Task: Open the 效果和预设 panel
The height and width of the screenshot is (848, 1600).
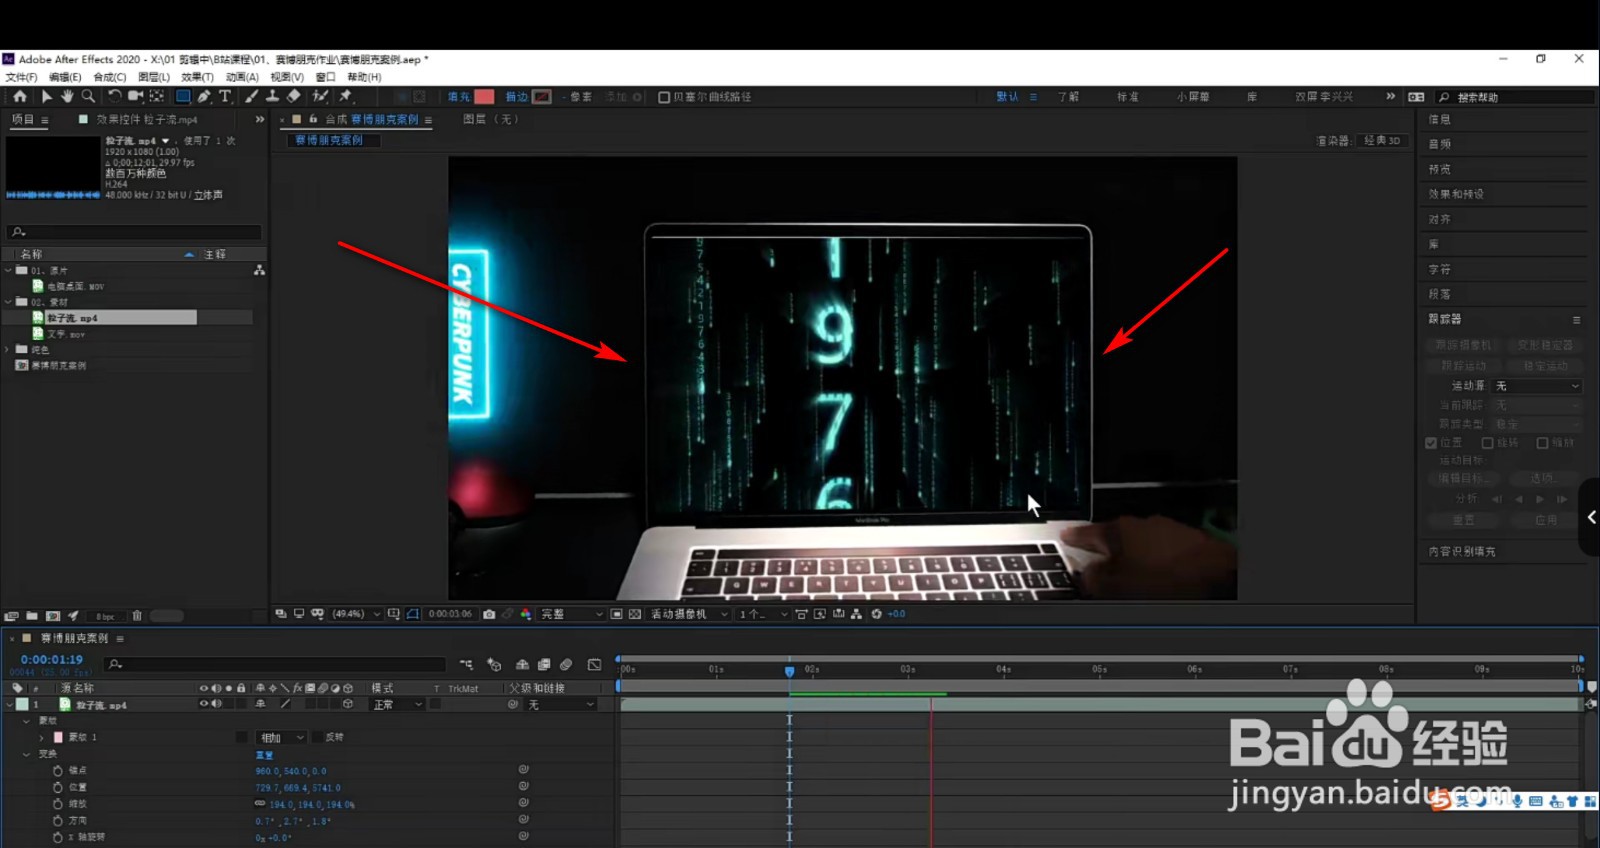Action: coord(1456,194)
